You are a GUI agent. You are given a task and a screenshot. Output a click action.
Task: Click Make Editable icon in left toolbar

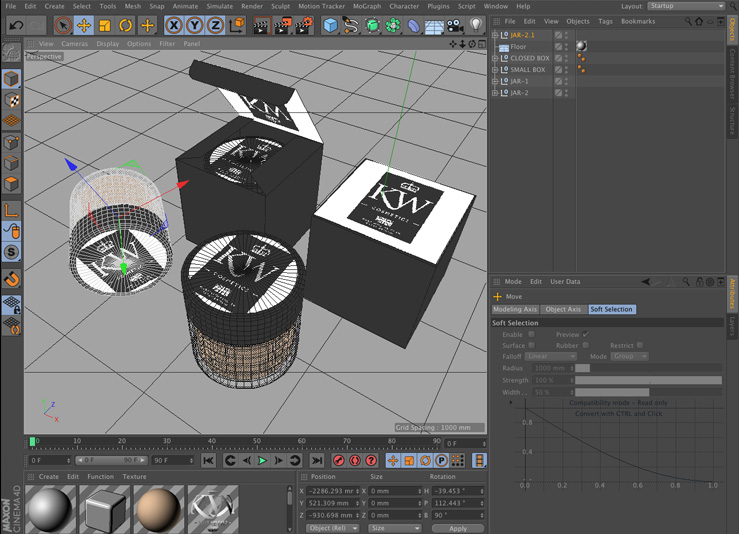pos(11,53)
